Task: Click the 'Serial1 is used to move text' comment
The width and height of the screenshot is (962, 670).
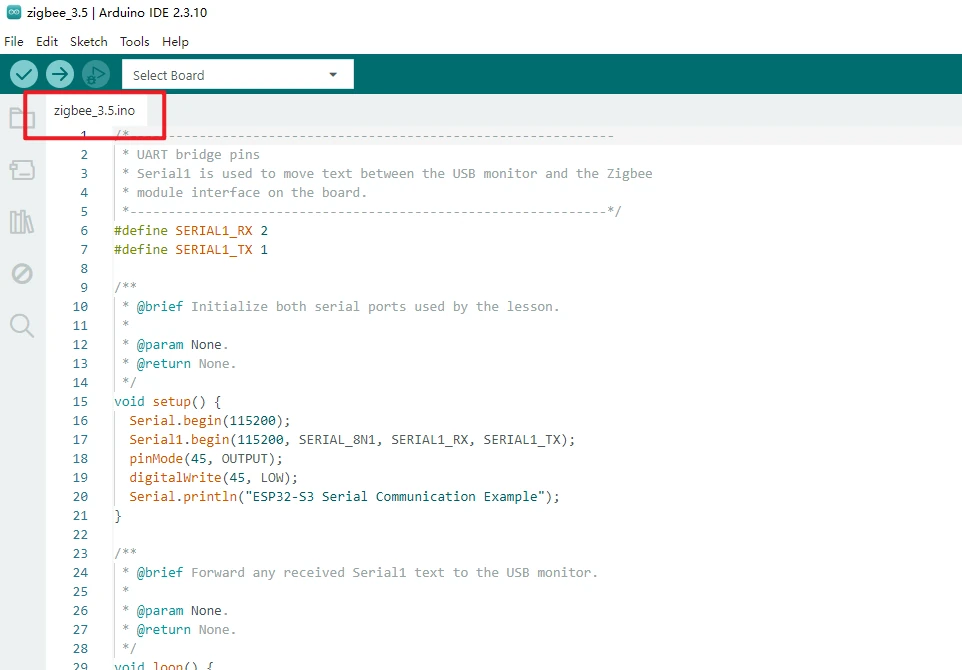Action: pyautogui.click(x=394, y=174)
